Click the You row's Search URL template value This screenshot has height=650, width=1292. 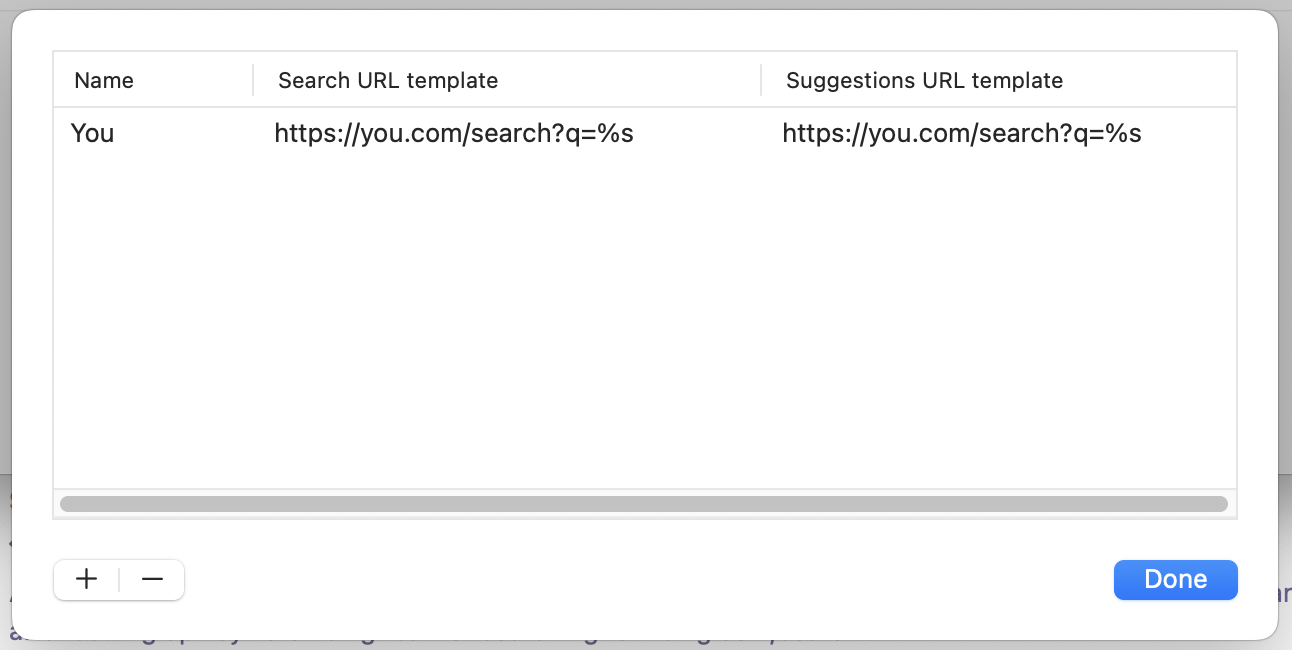(454, 133)
